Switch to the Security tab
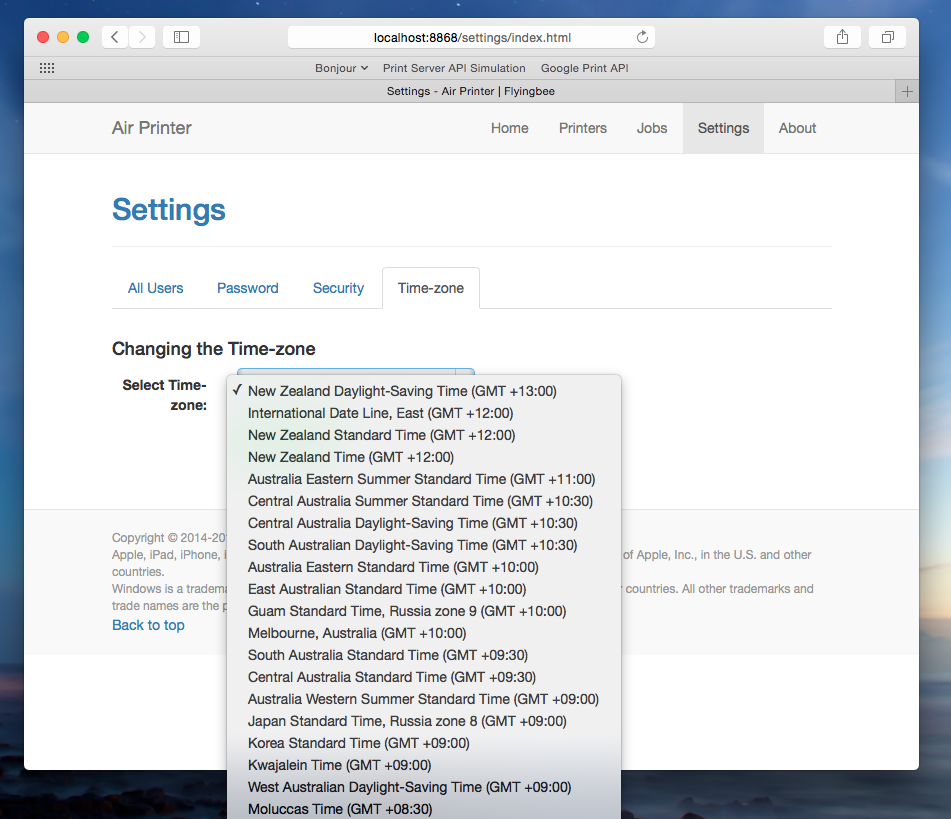Viewport: 951px width, 819px height. [338, 288]
